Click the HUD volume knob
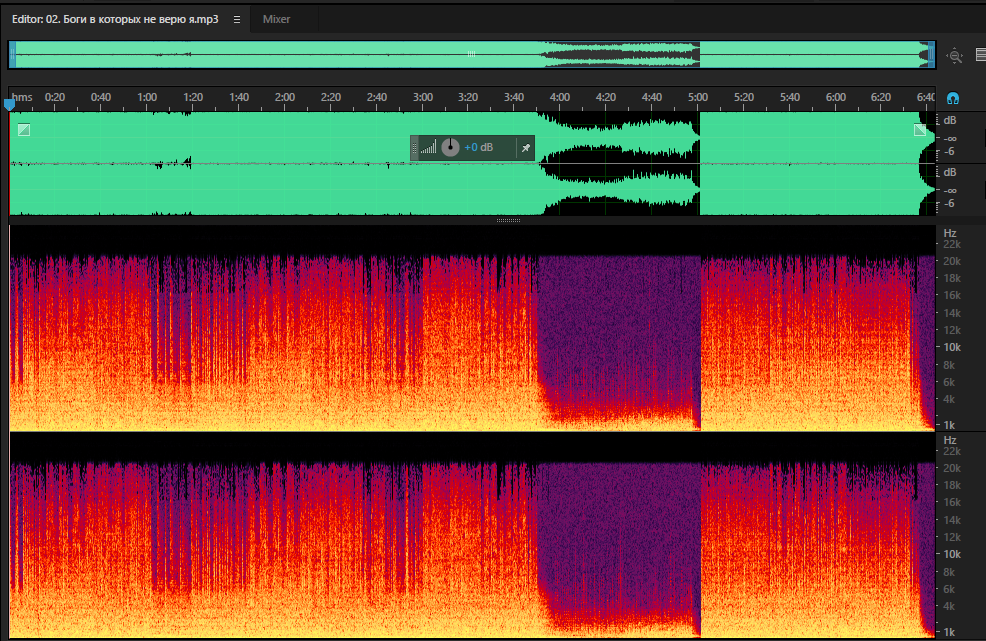This screenshot has height=641, width=986. 450,147
